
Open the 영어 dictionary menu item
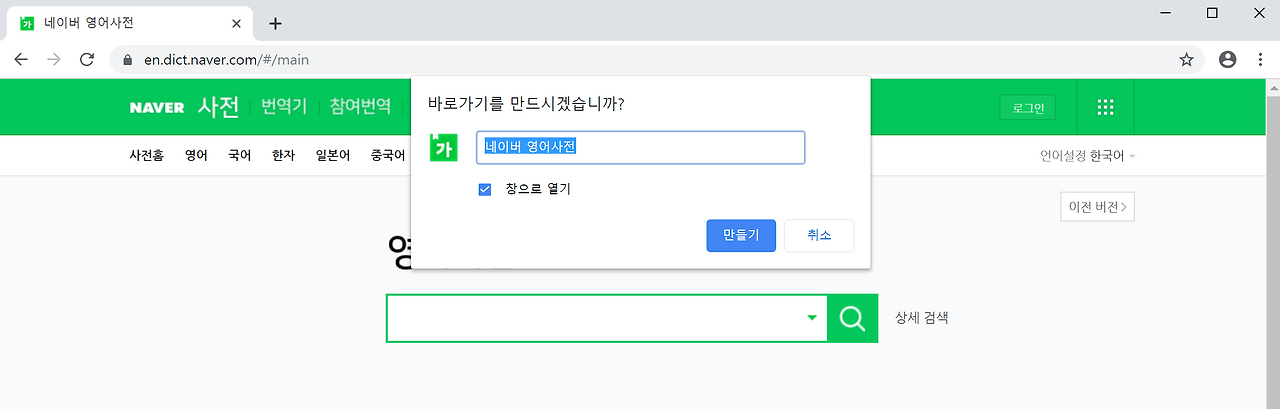click(196, 156)
